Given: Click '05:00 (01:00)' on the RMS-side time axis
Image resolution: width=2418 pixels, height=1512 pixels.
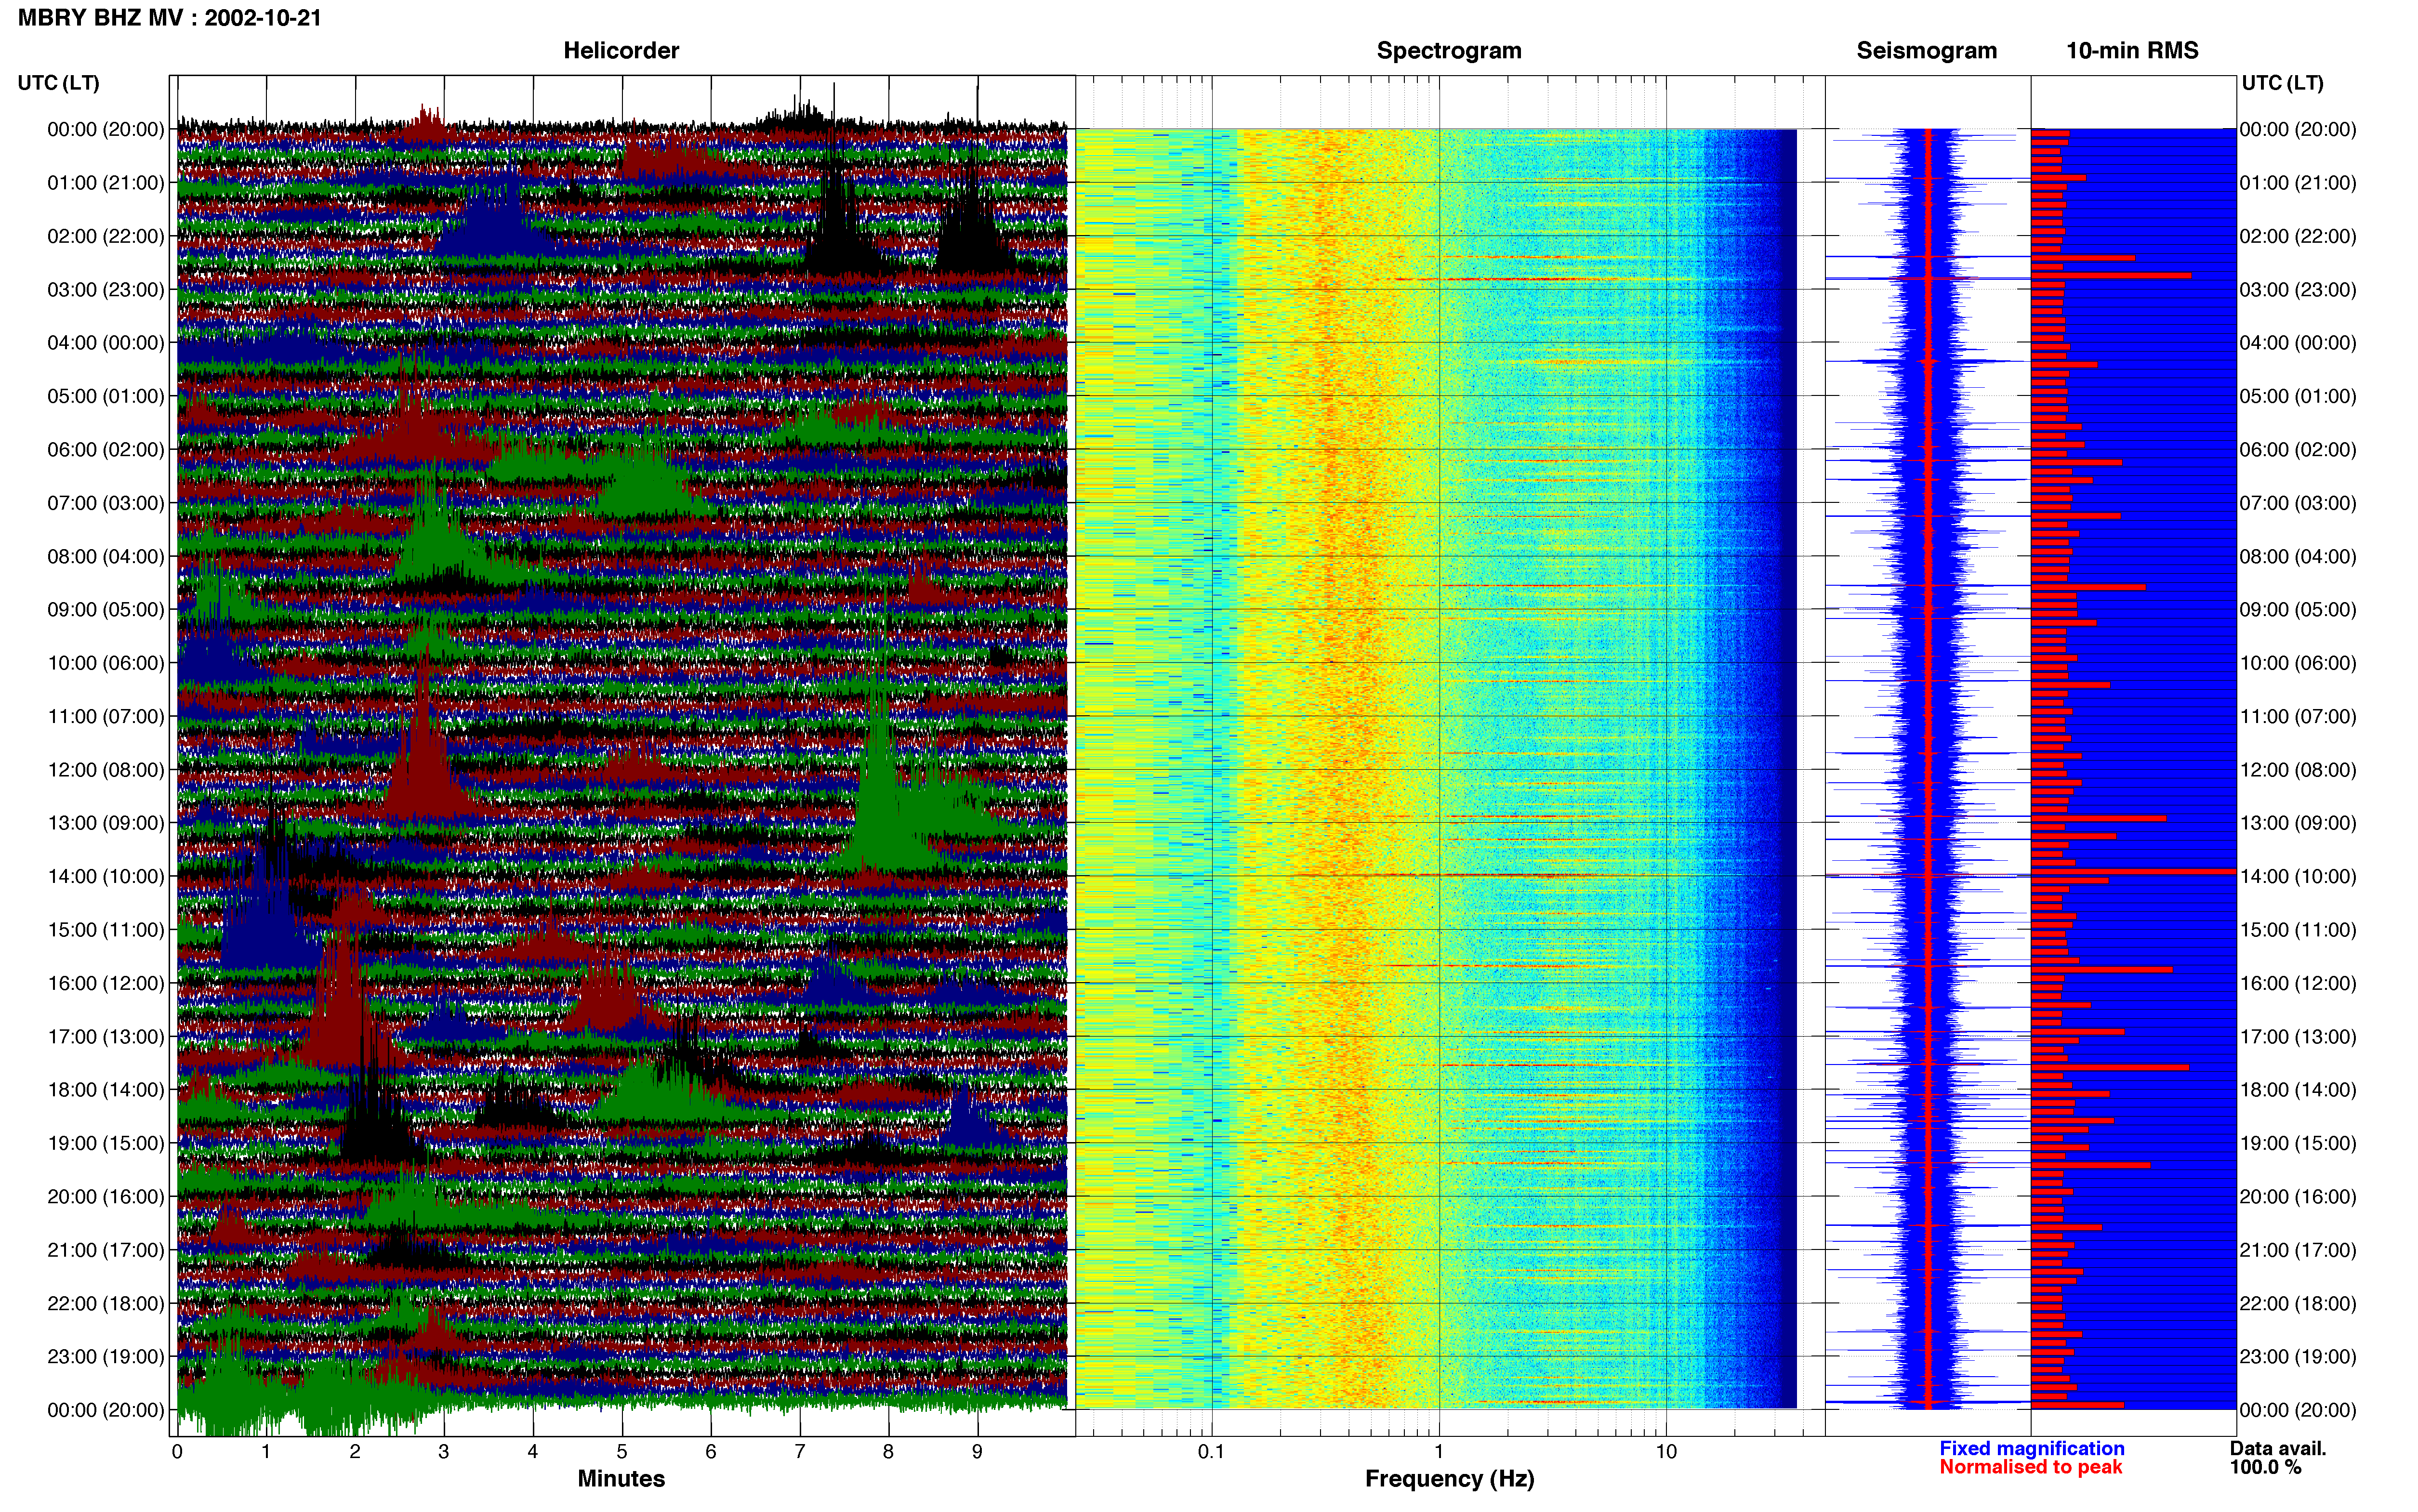Looking at the screenshot, I should [2298, 396].
